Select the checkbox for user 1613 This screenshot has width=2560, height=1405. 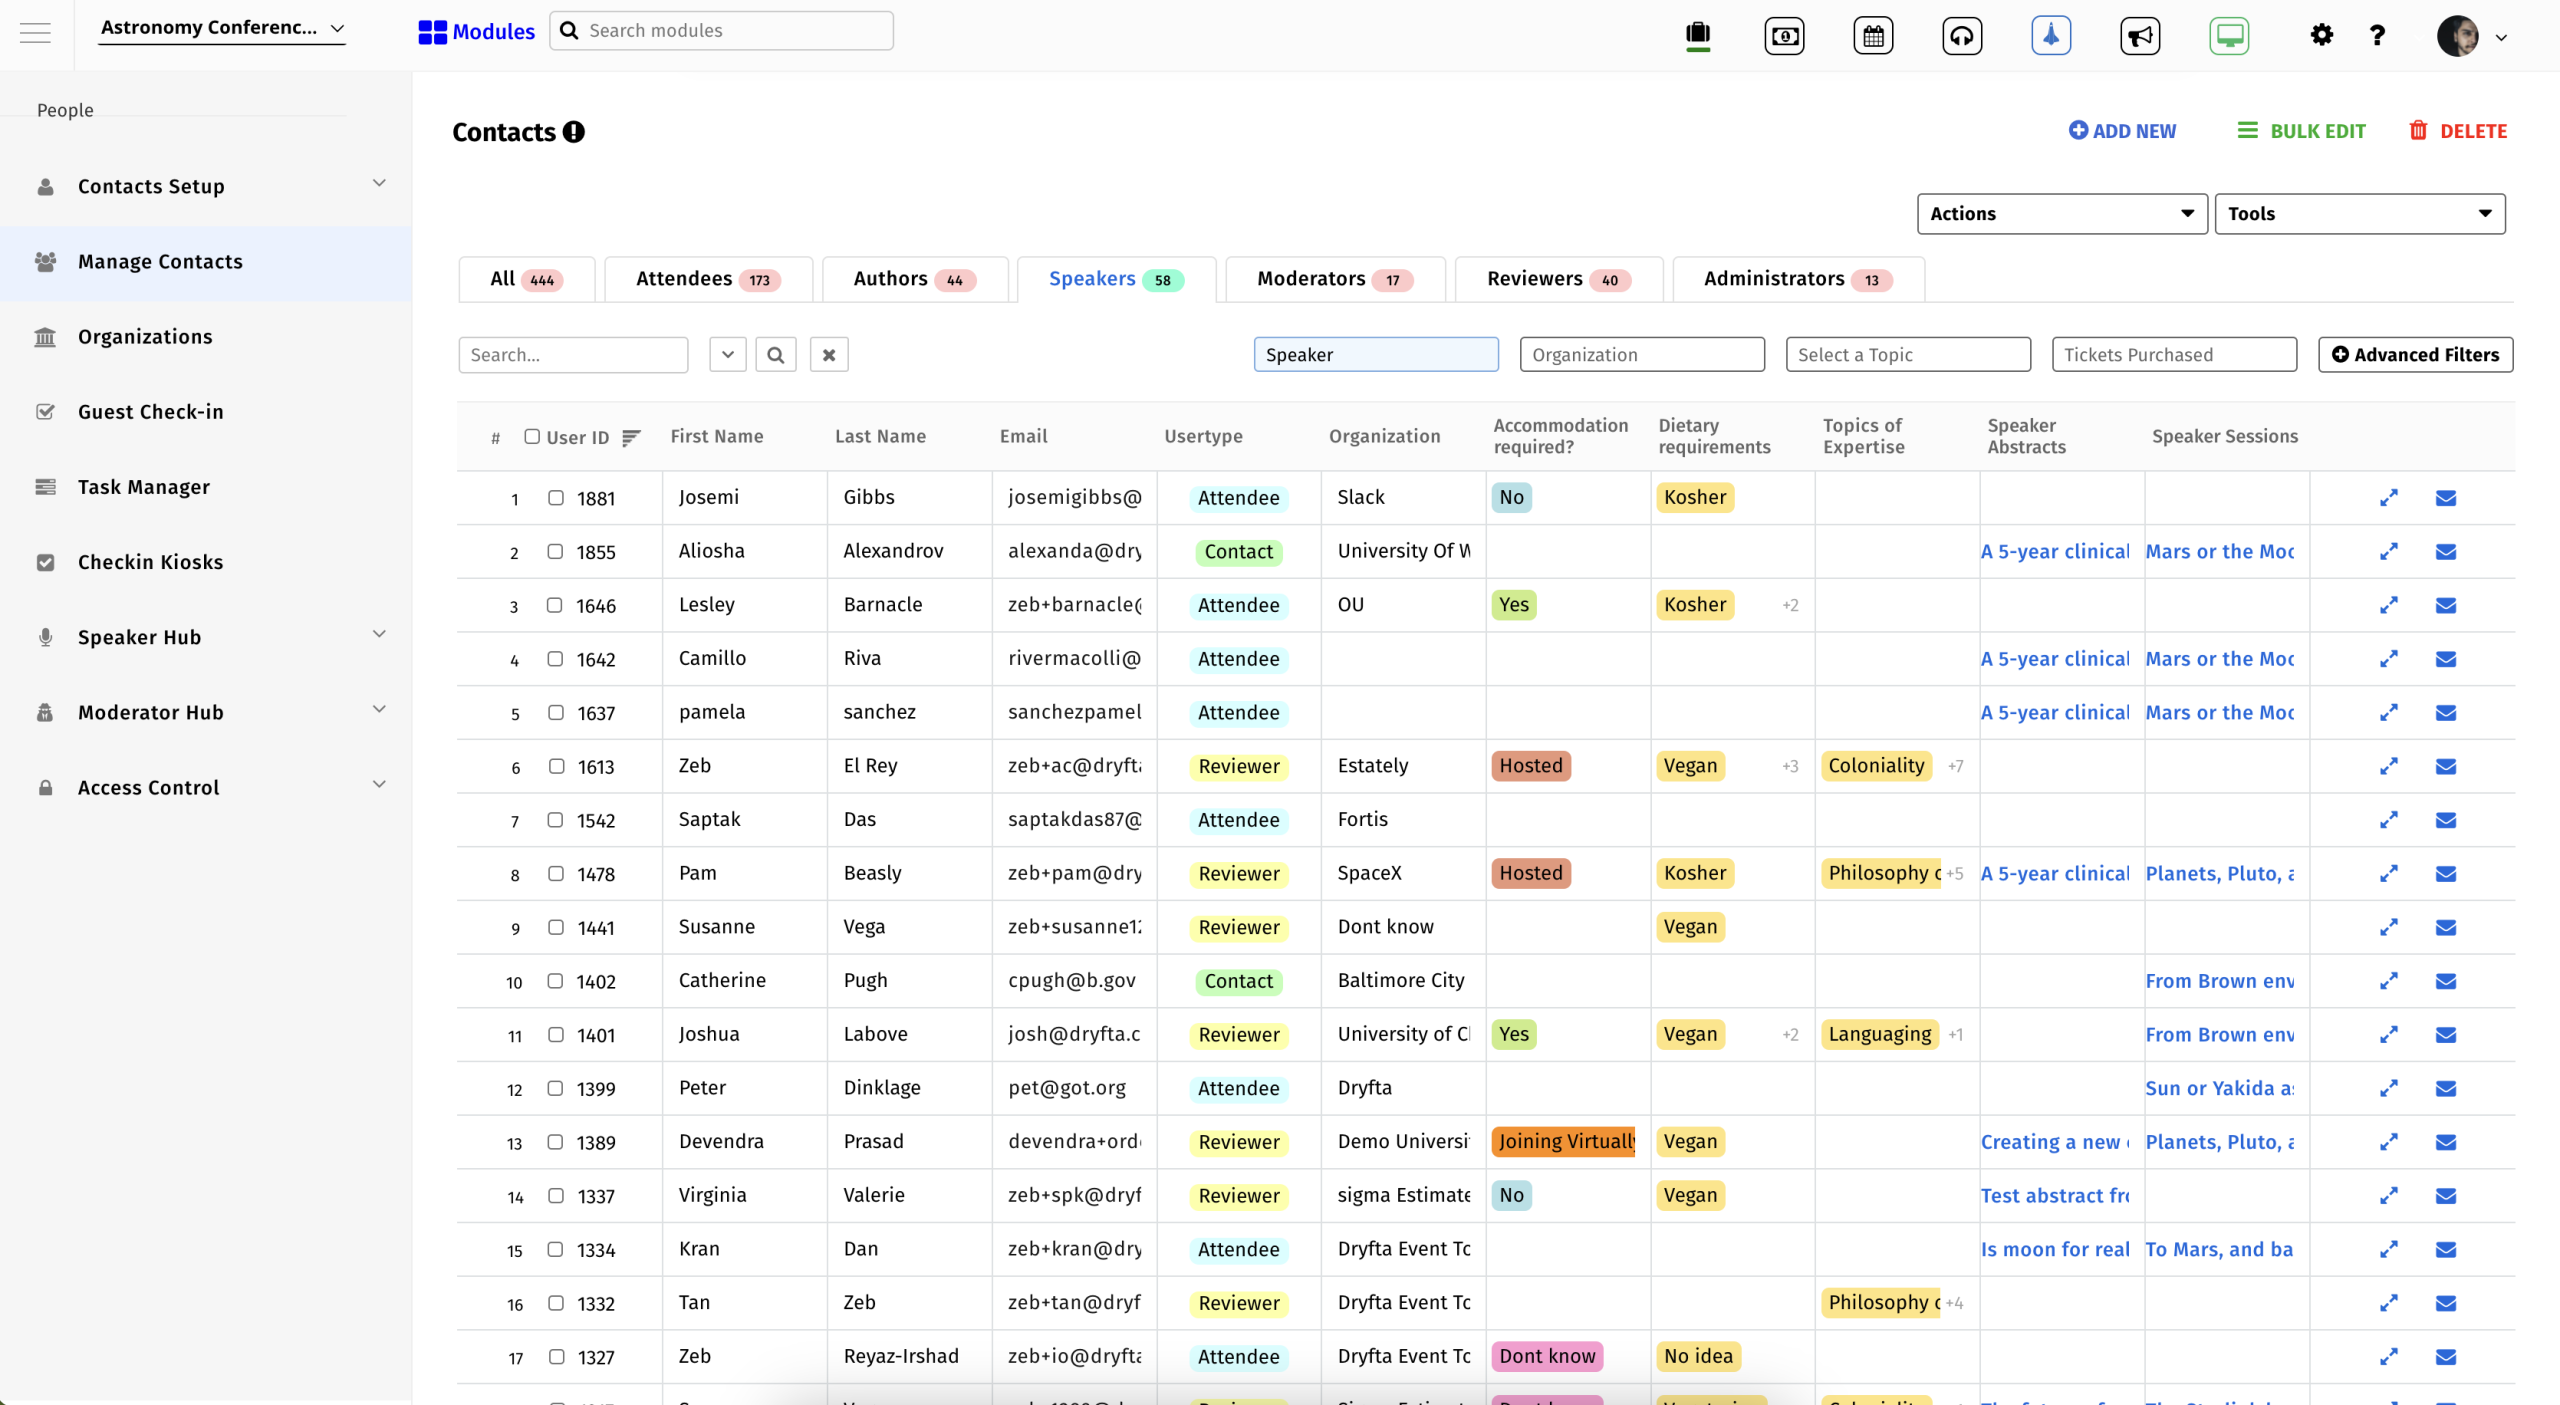(x=555, y=766)
